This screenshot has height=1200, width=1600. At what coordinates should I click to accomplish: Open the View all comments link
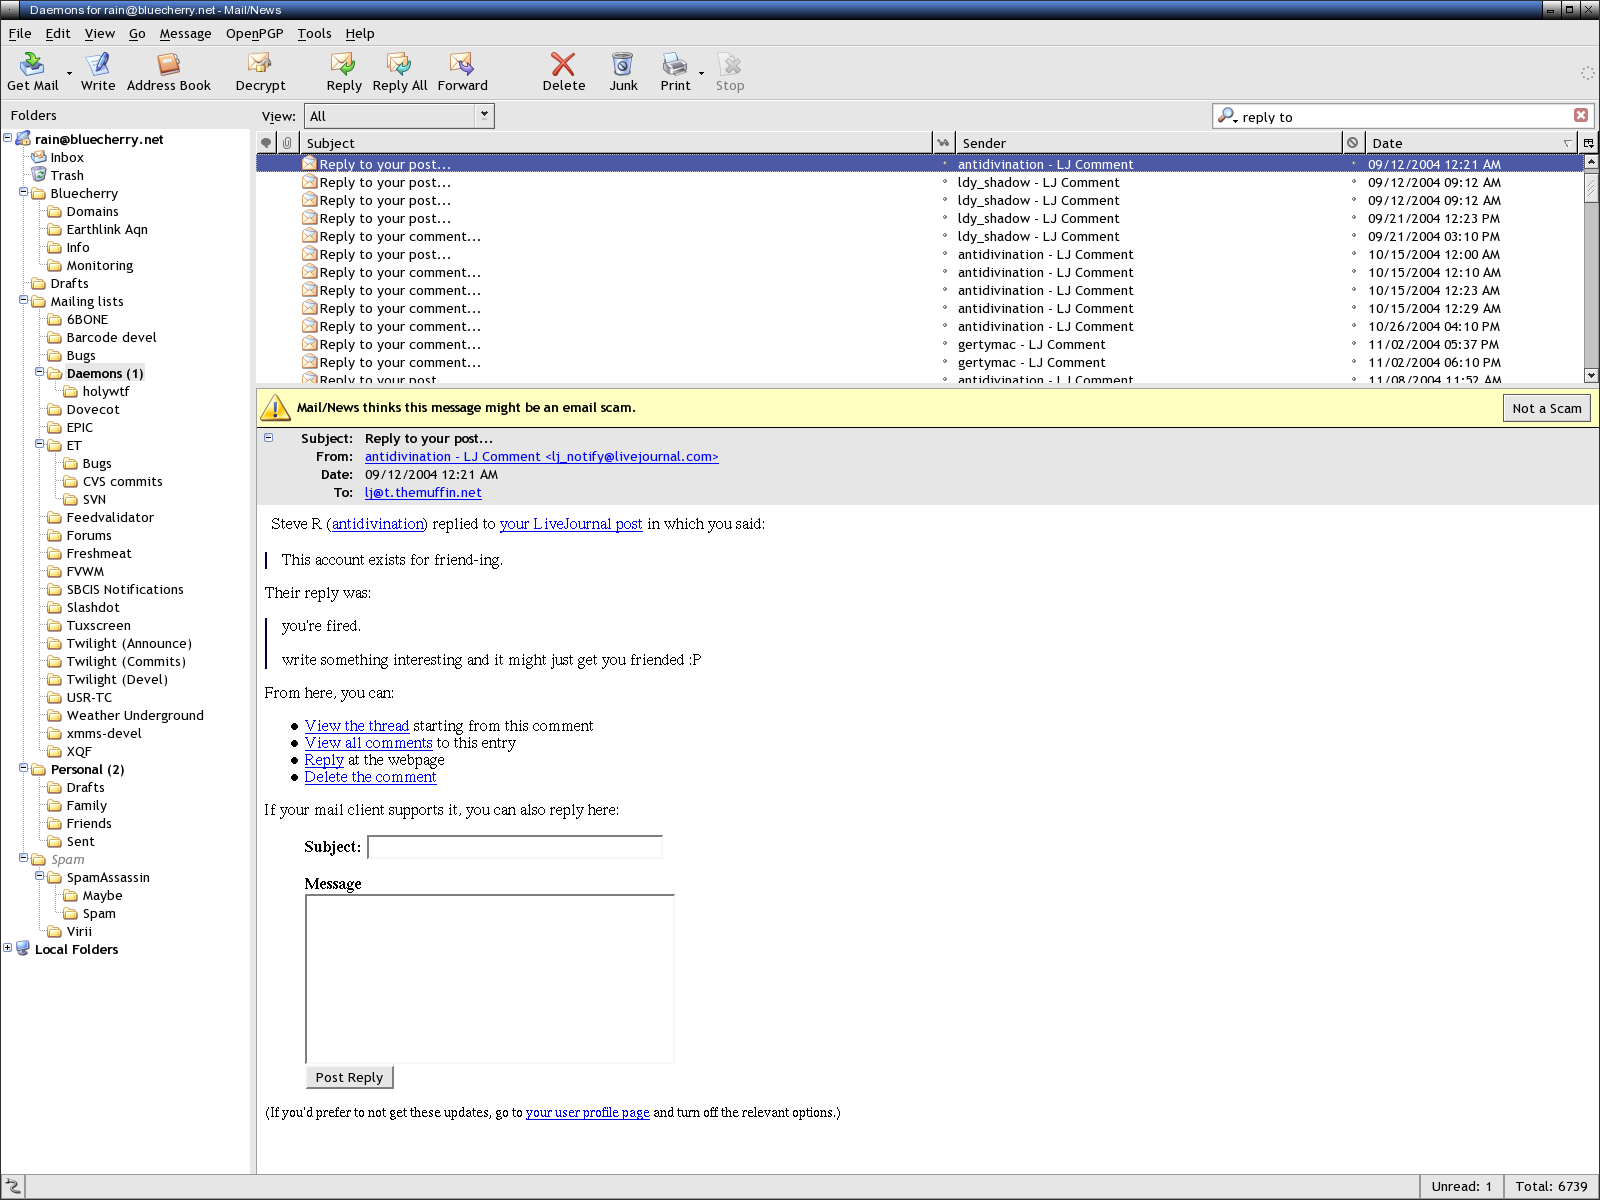(369, 743)
